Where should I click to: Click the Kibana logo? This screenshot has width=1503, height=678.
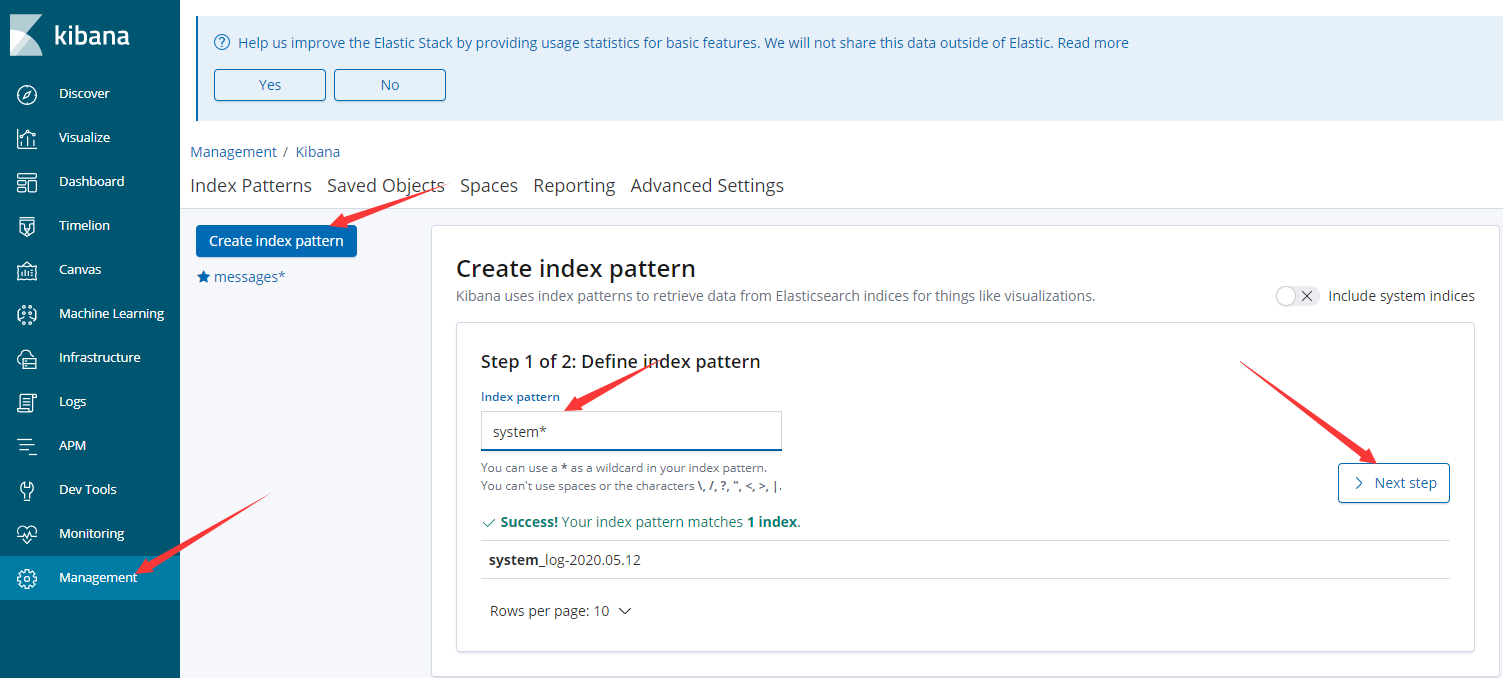tap(70, 36)
